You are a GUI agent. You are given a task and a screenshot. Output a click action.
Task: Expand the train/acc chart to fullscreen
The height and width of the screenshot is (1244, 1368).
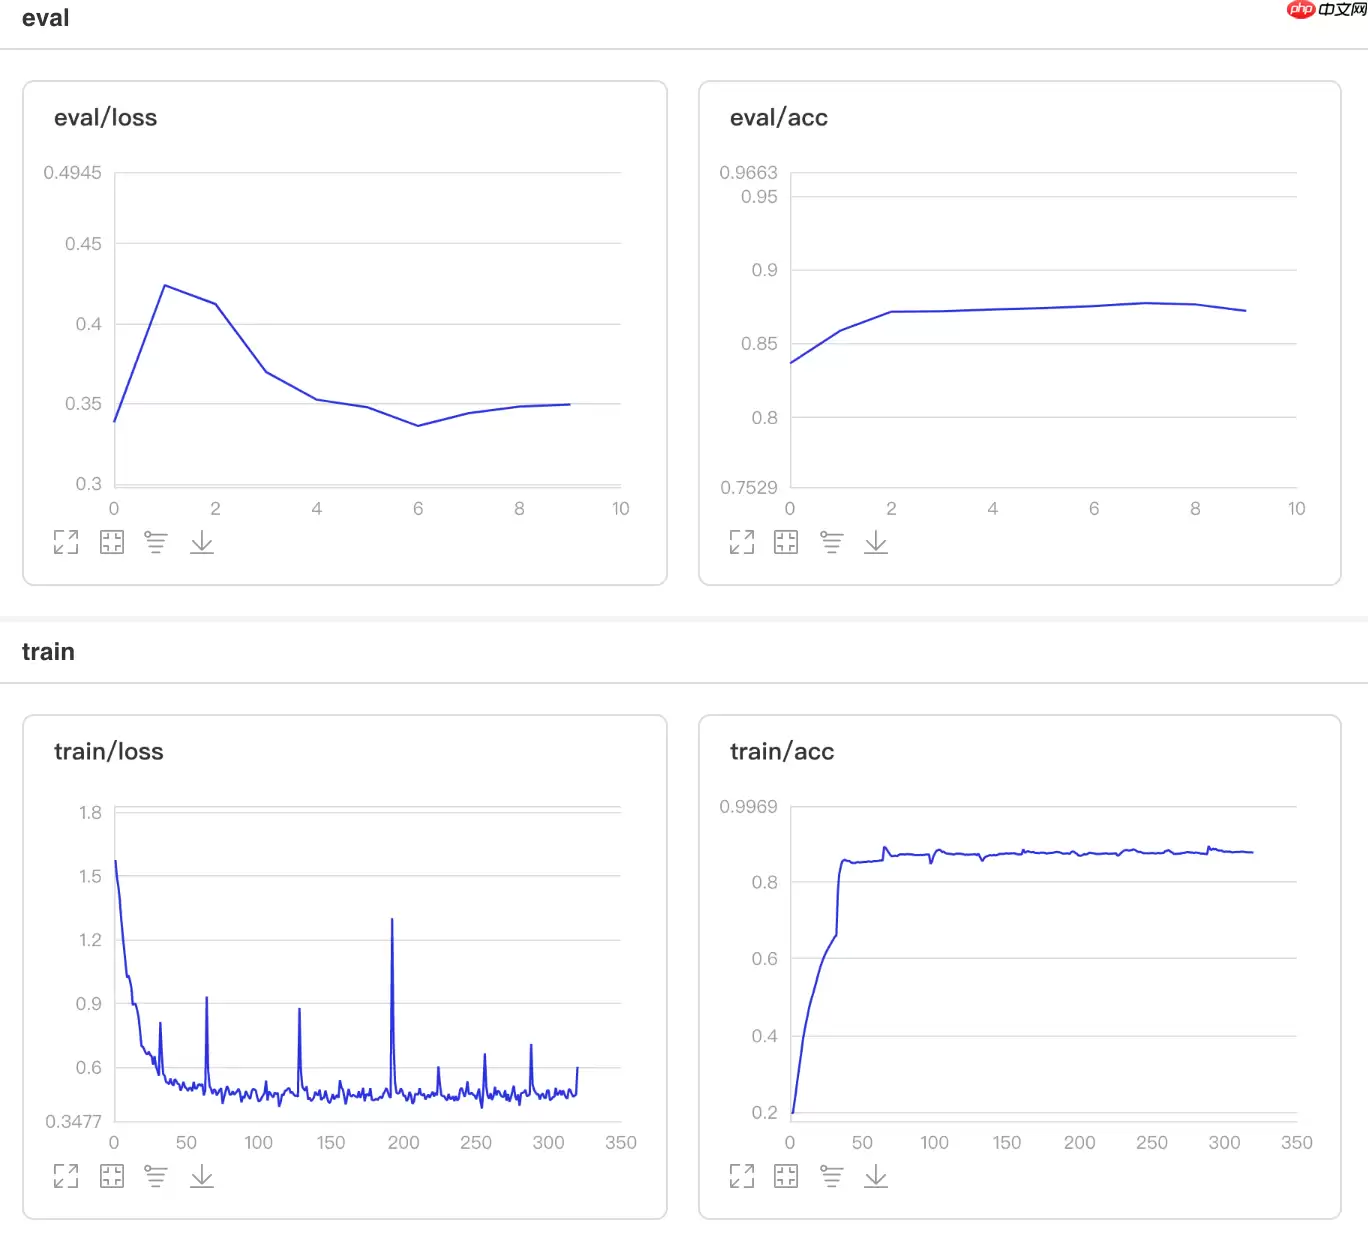click(x=742, y=1176)
